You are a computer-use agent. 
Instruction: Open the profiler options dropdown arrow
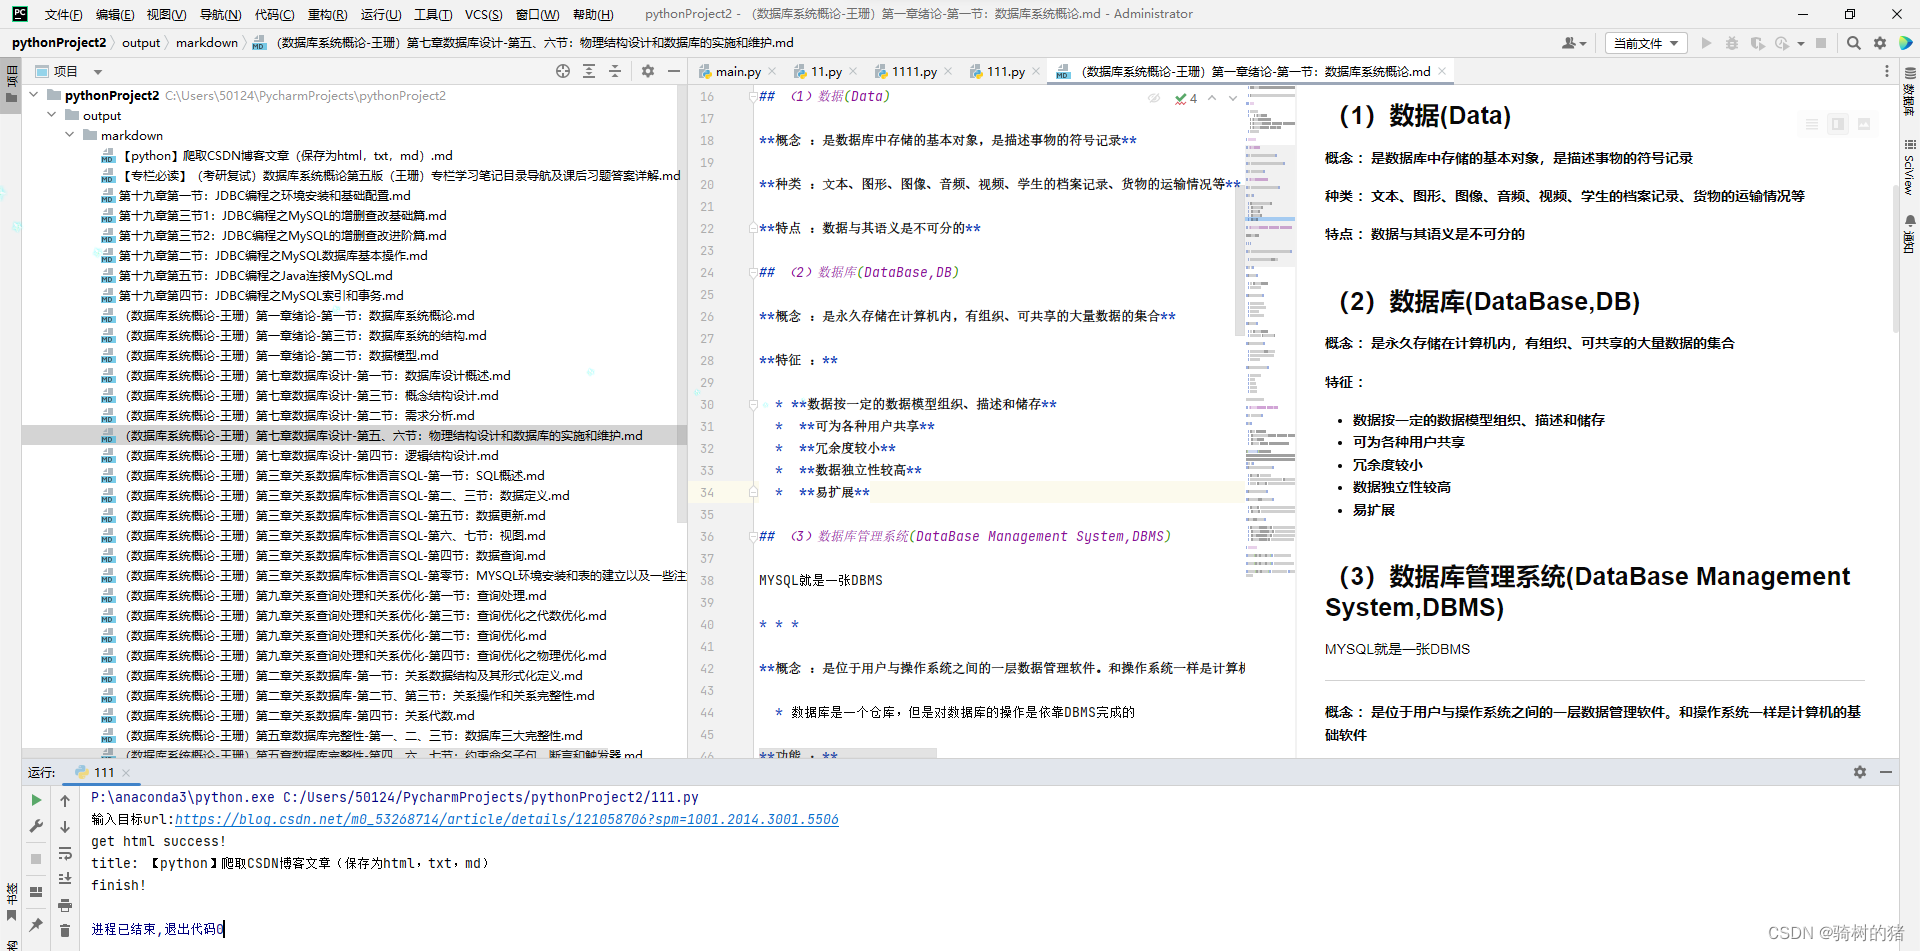(x=1801, y=43)
